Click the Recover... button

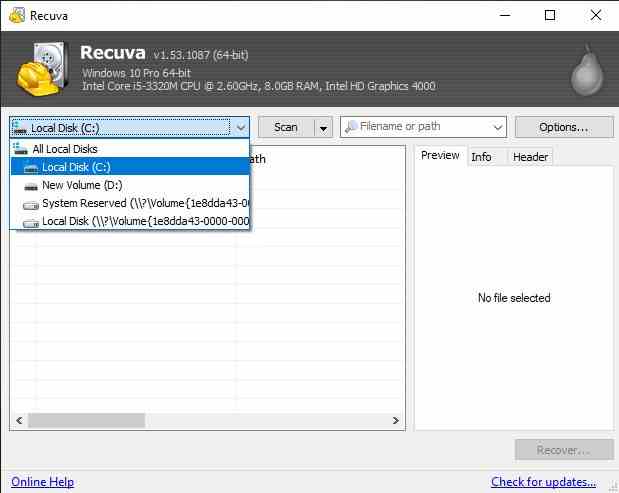coord(564,450)
